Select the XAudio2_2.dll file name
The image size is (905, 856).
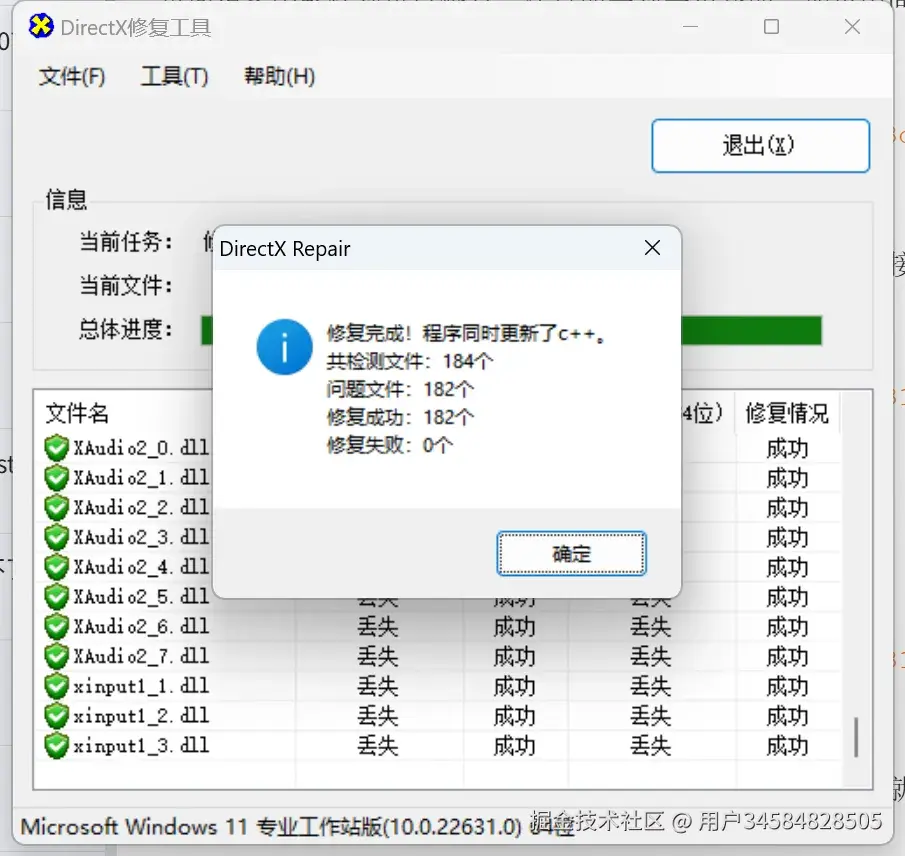[x=141, y=507]
